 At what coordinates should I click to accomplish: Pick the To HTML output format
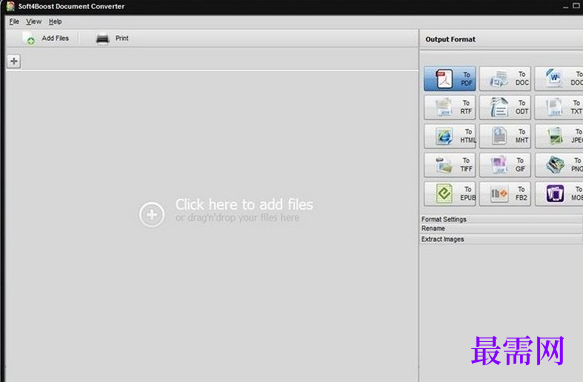[x=450, y=136]
